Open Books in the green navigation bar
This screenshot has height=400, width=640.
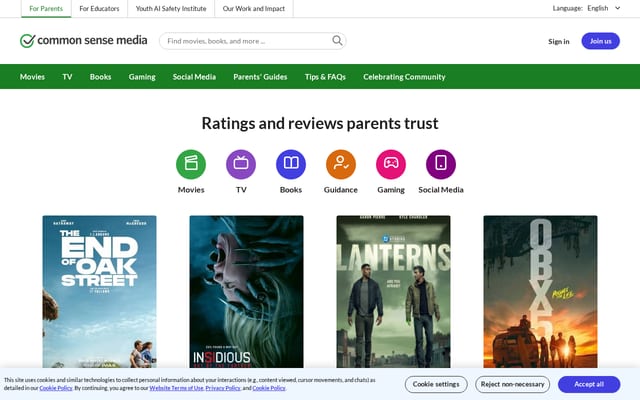coord(100,77)
